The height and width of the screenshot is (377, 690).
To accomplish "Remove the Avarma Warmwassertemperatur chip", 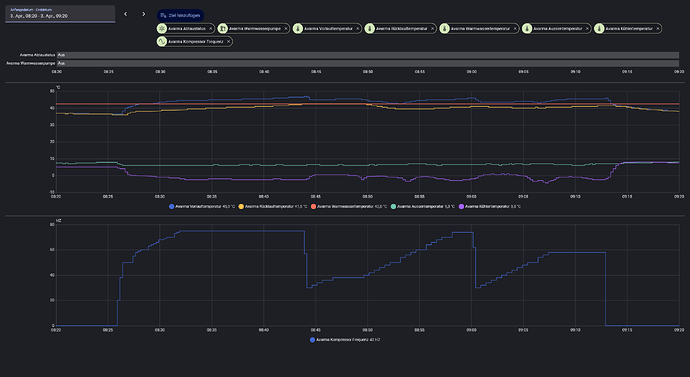I will coord(515,29).
